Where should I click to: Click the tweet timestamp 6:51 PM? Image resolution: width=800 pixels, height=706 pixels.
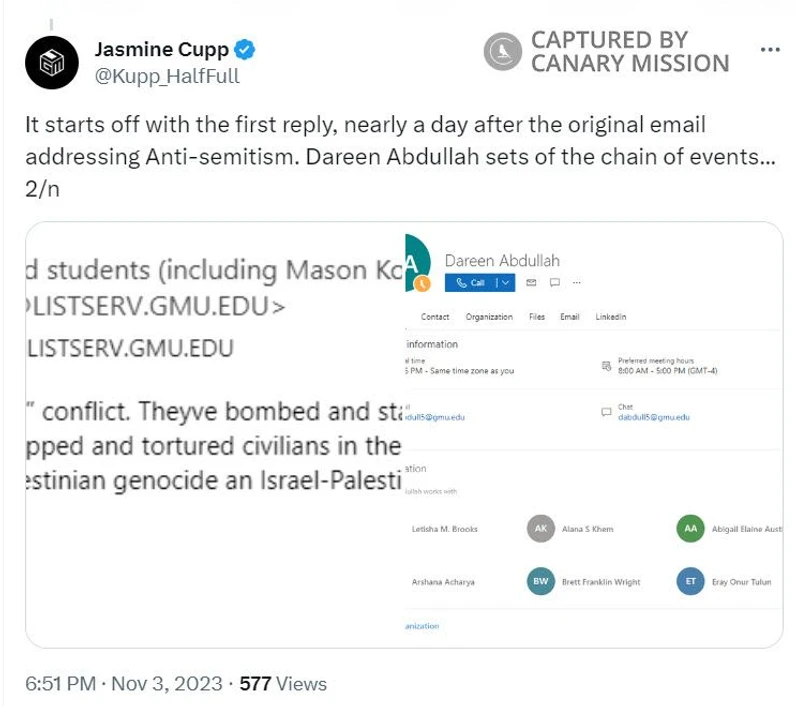tap(58, 684)
